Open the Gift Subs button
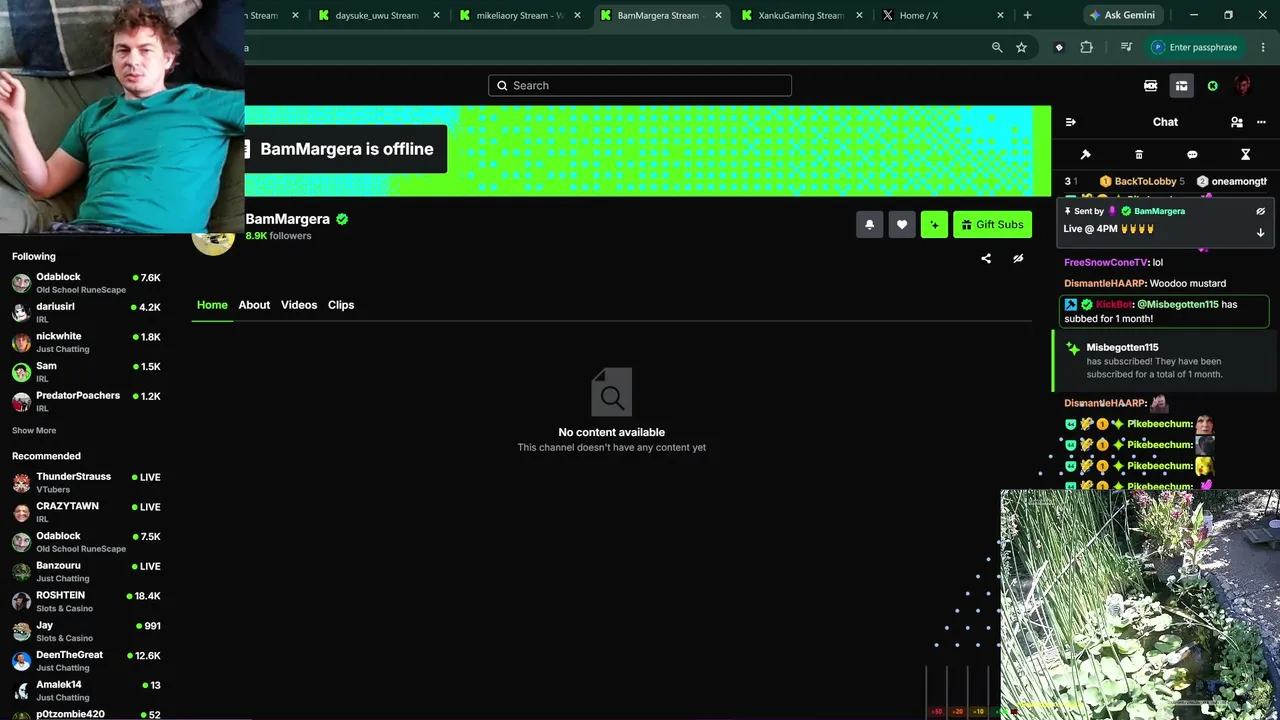 992,225
